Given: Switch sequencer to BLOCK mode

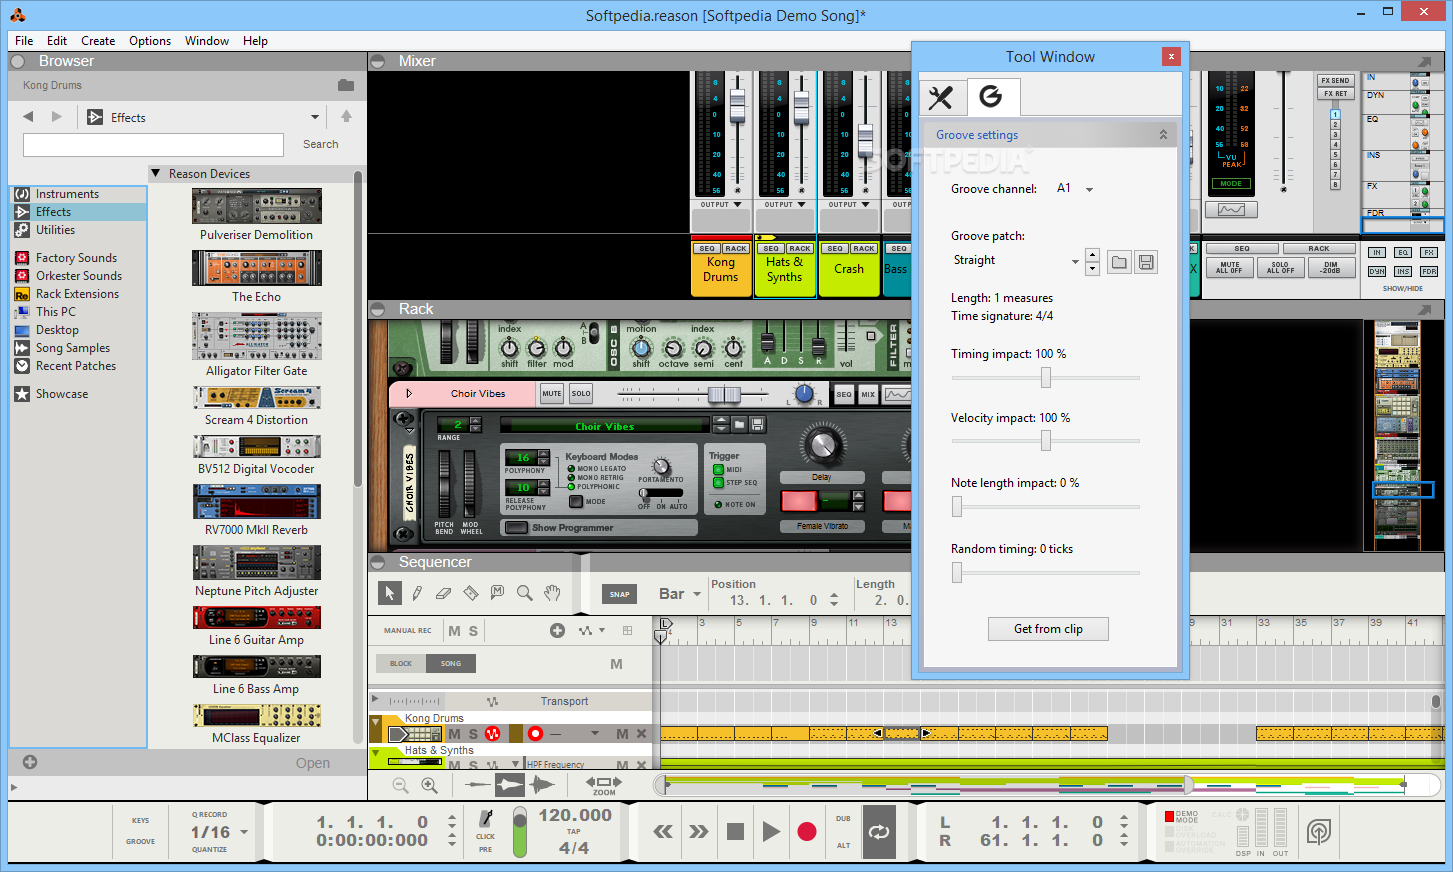Looking at the screenshot, I should click(x=401, y=663).
